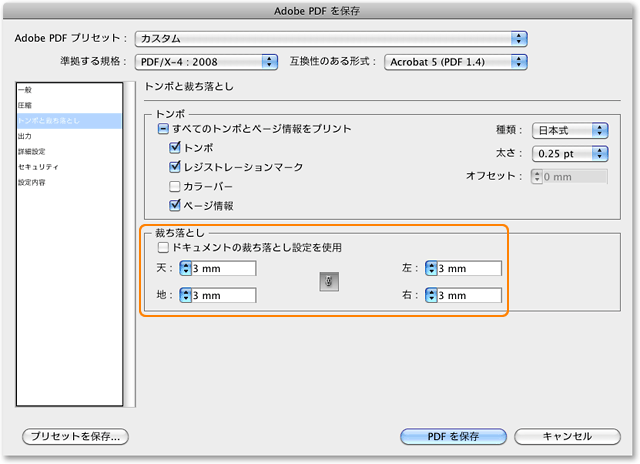Viewport: 640px width, 464px height.
Task: Select セキュリティ in the left category list
Action: (38, 167)
